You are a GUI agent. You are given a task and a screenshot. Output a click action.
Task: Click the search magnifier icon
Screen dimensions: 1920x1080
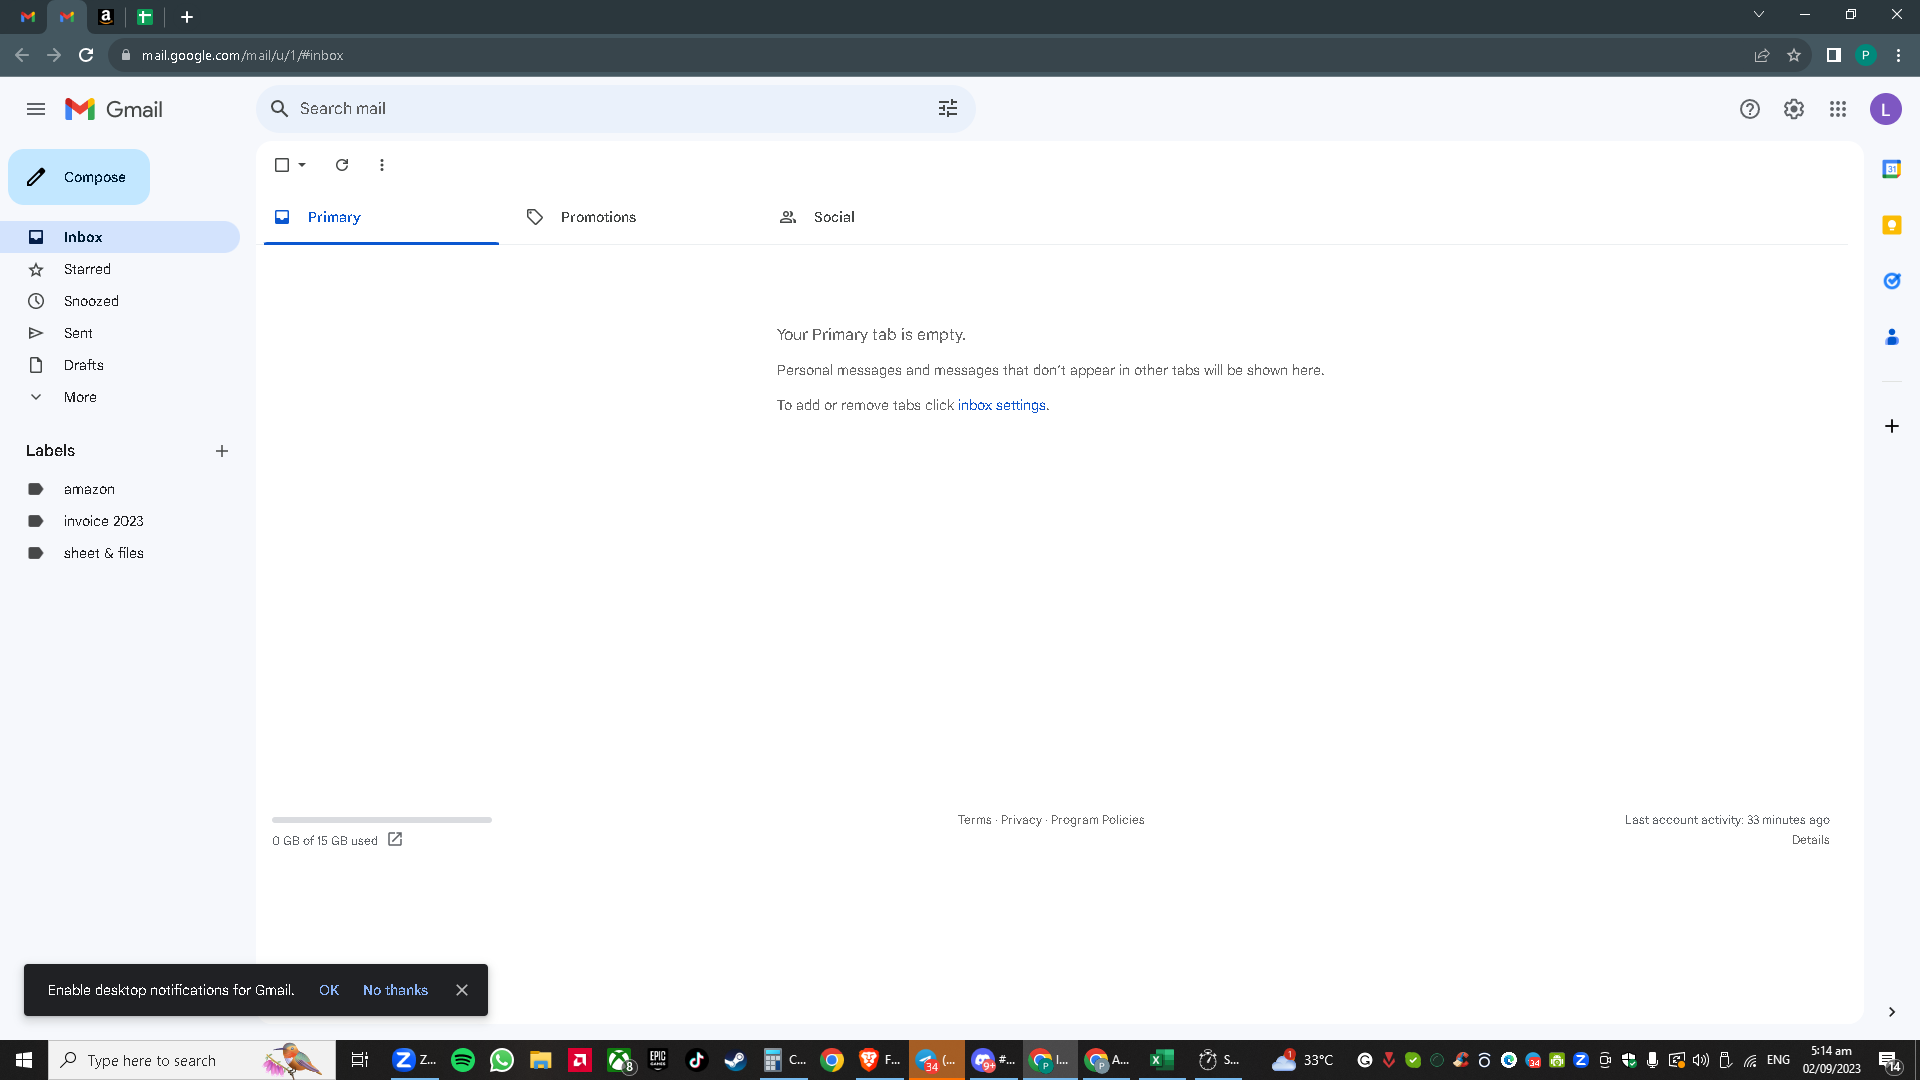pyautogui.click(x=280, y=109)
